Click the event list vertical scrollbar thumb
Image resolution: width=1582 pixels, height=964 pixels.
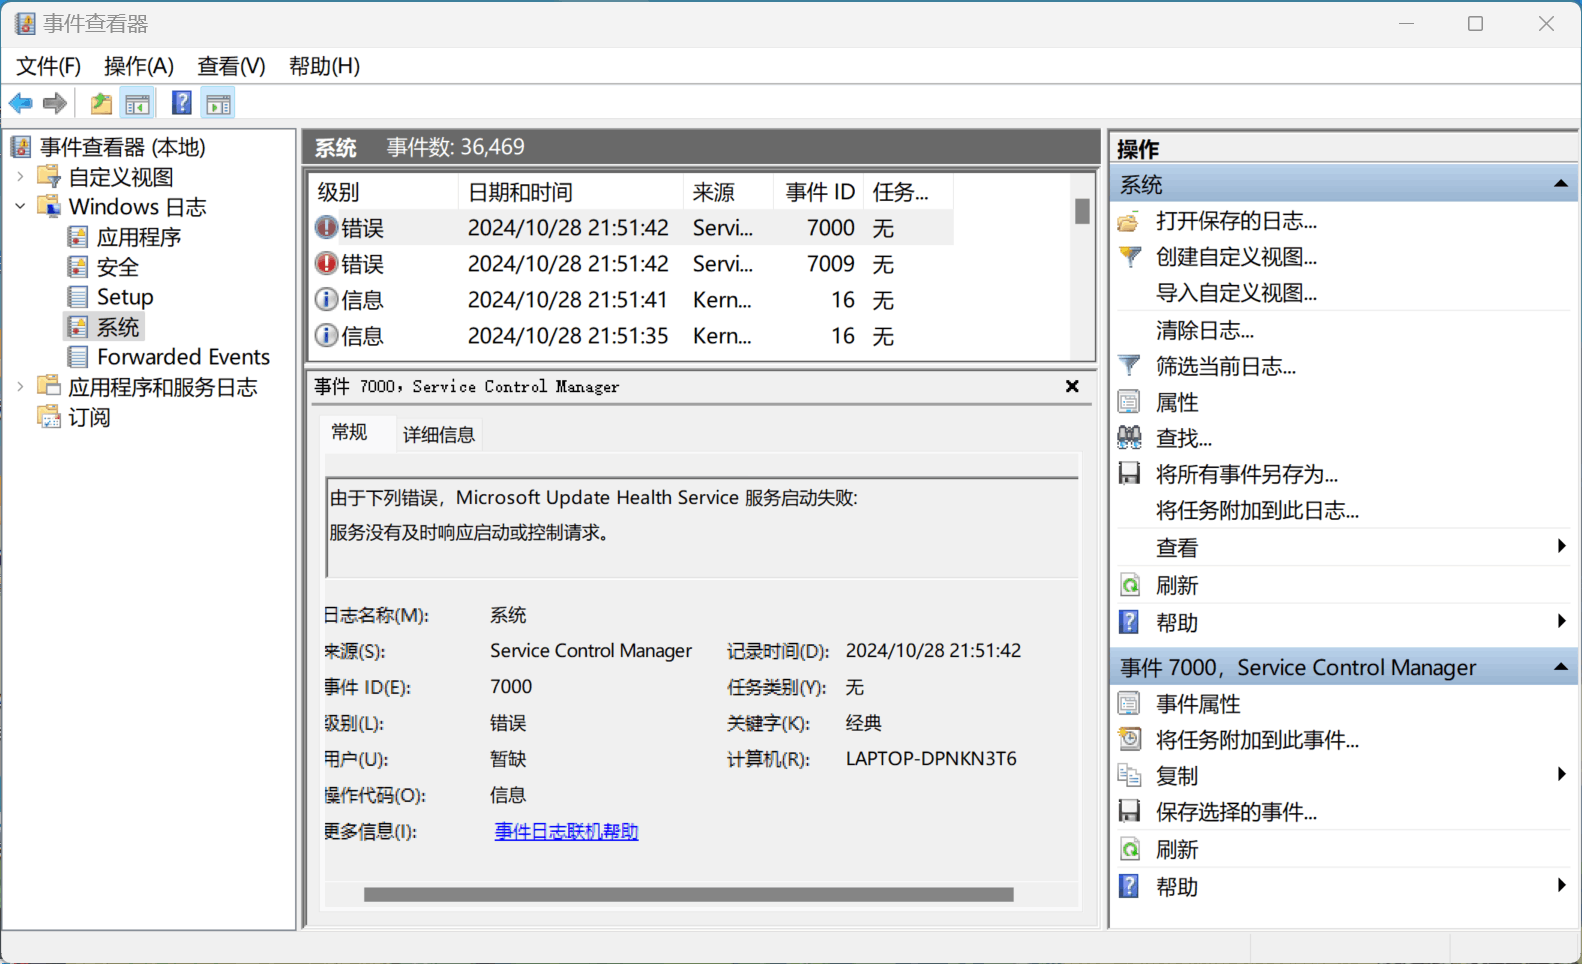(1082, 211)
